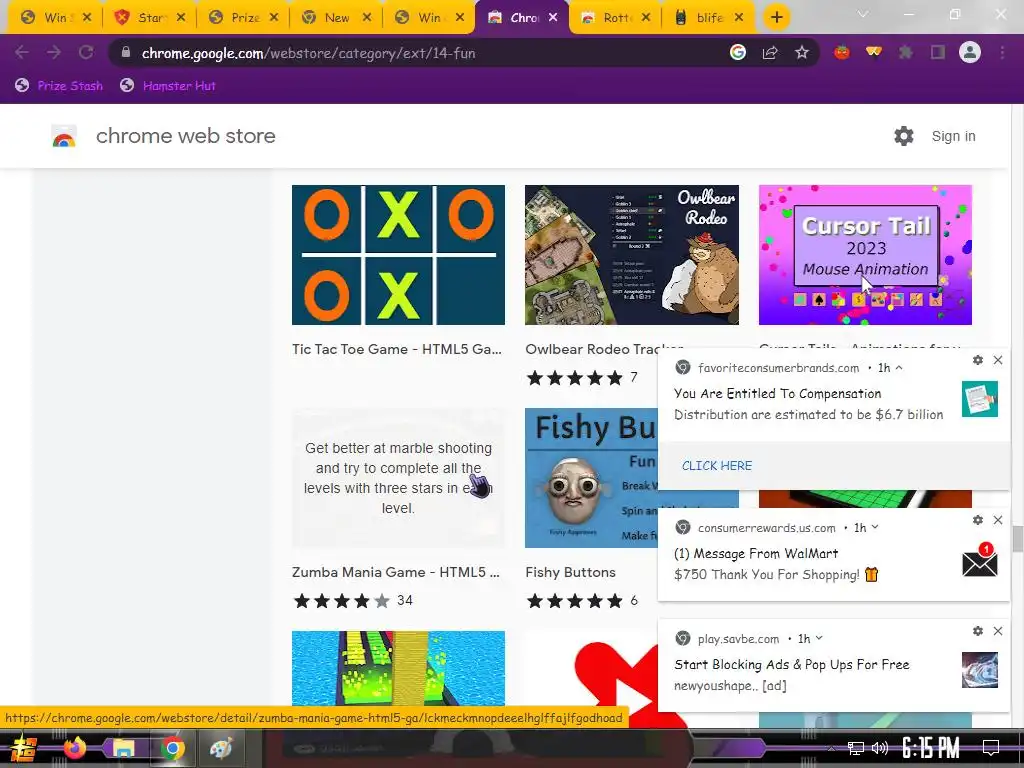
Task: Click the Zumba Mania description card
Action: [398, 478]
